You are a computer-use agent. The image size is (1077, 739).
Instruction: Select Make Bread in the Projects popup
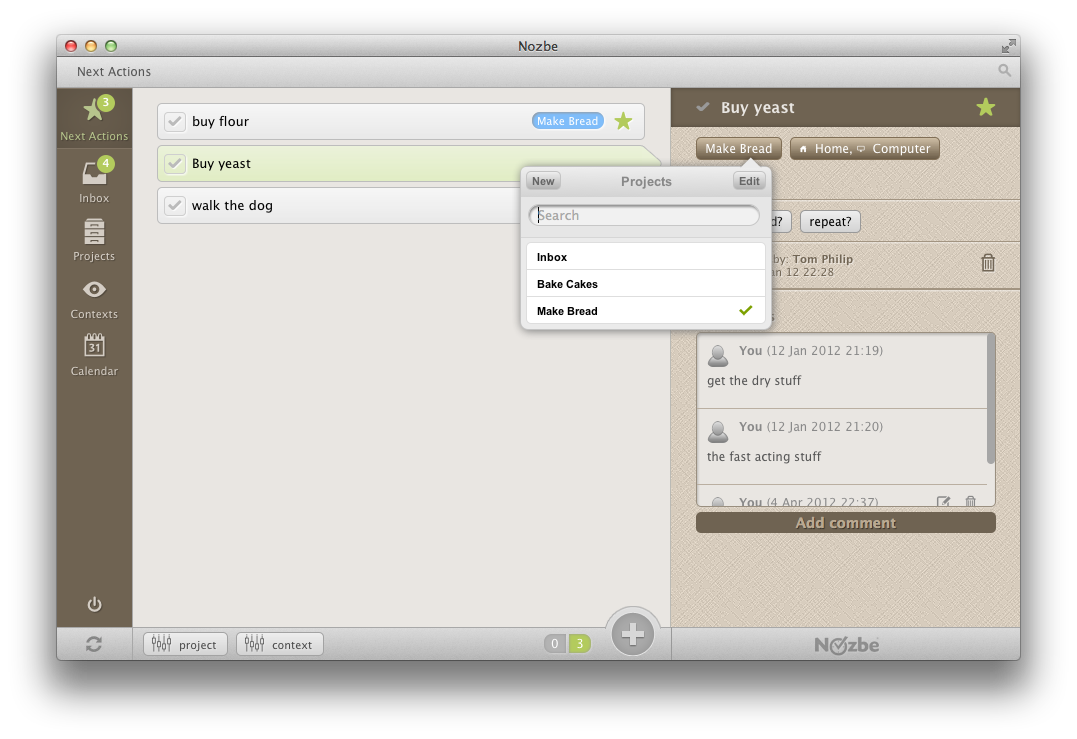click(646, 310)
